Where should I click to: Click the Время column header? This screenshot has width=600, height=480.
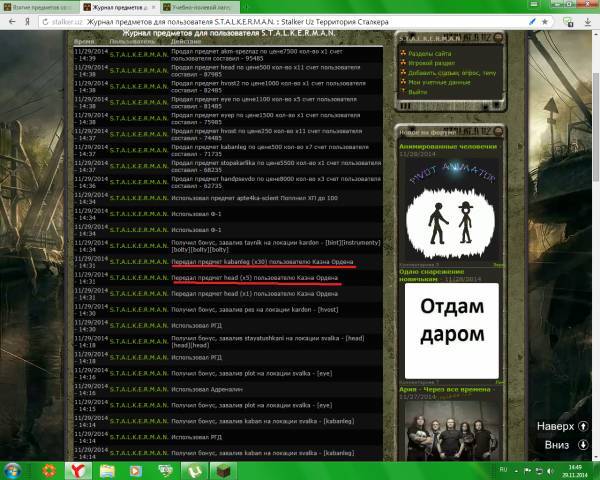click(84, 41)
